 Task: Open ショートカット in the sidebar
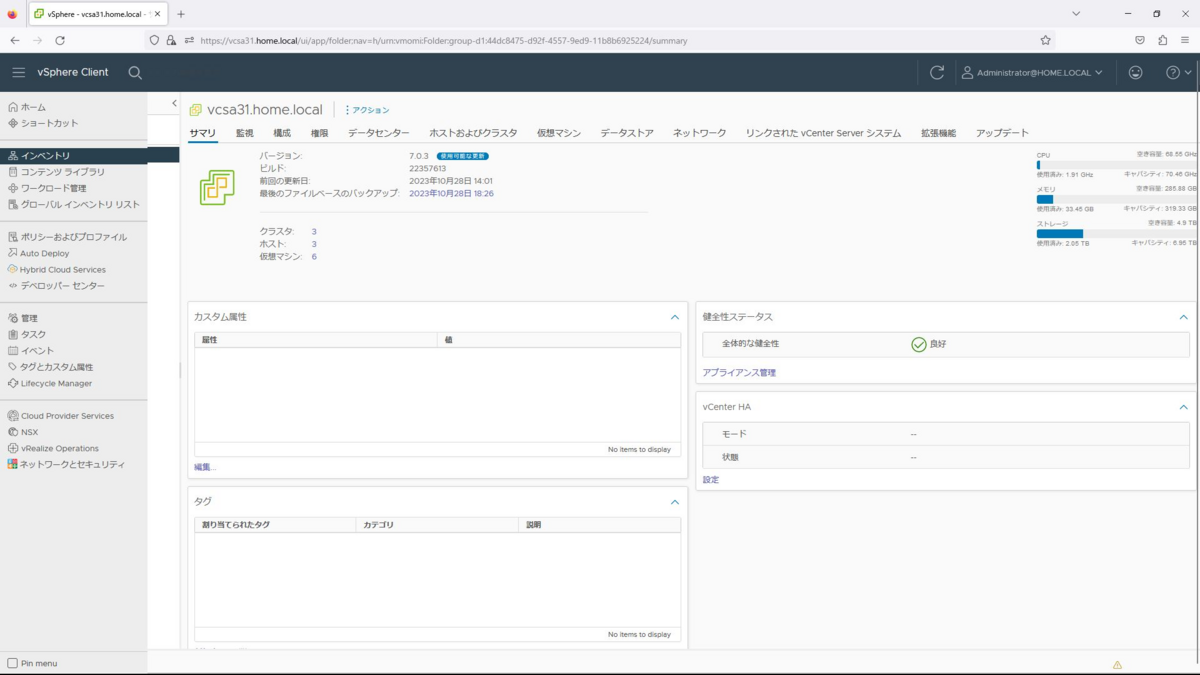43,123
